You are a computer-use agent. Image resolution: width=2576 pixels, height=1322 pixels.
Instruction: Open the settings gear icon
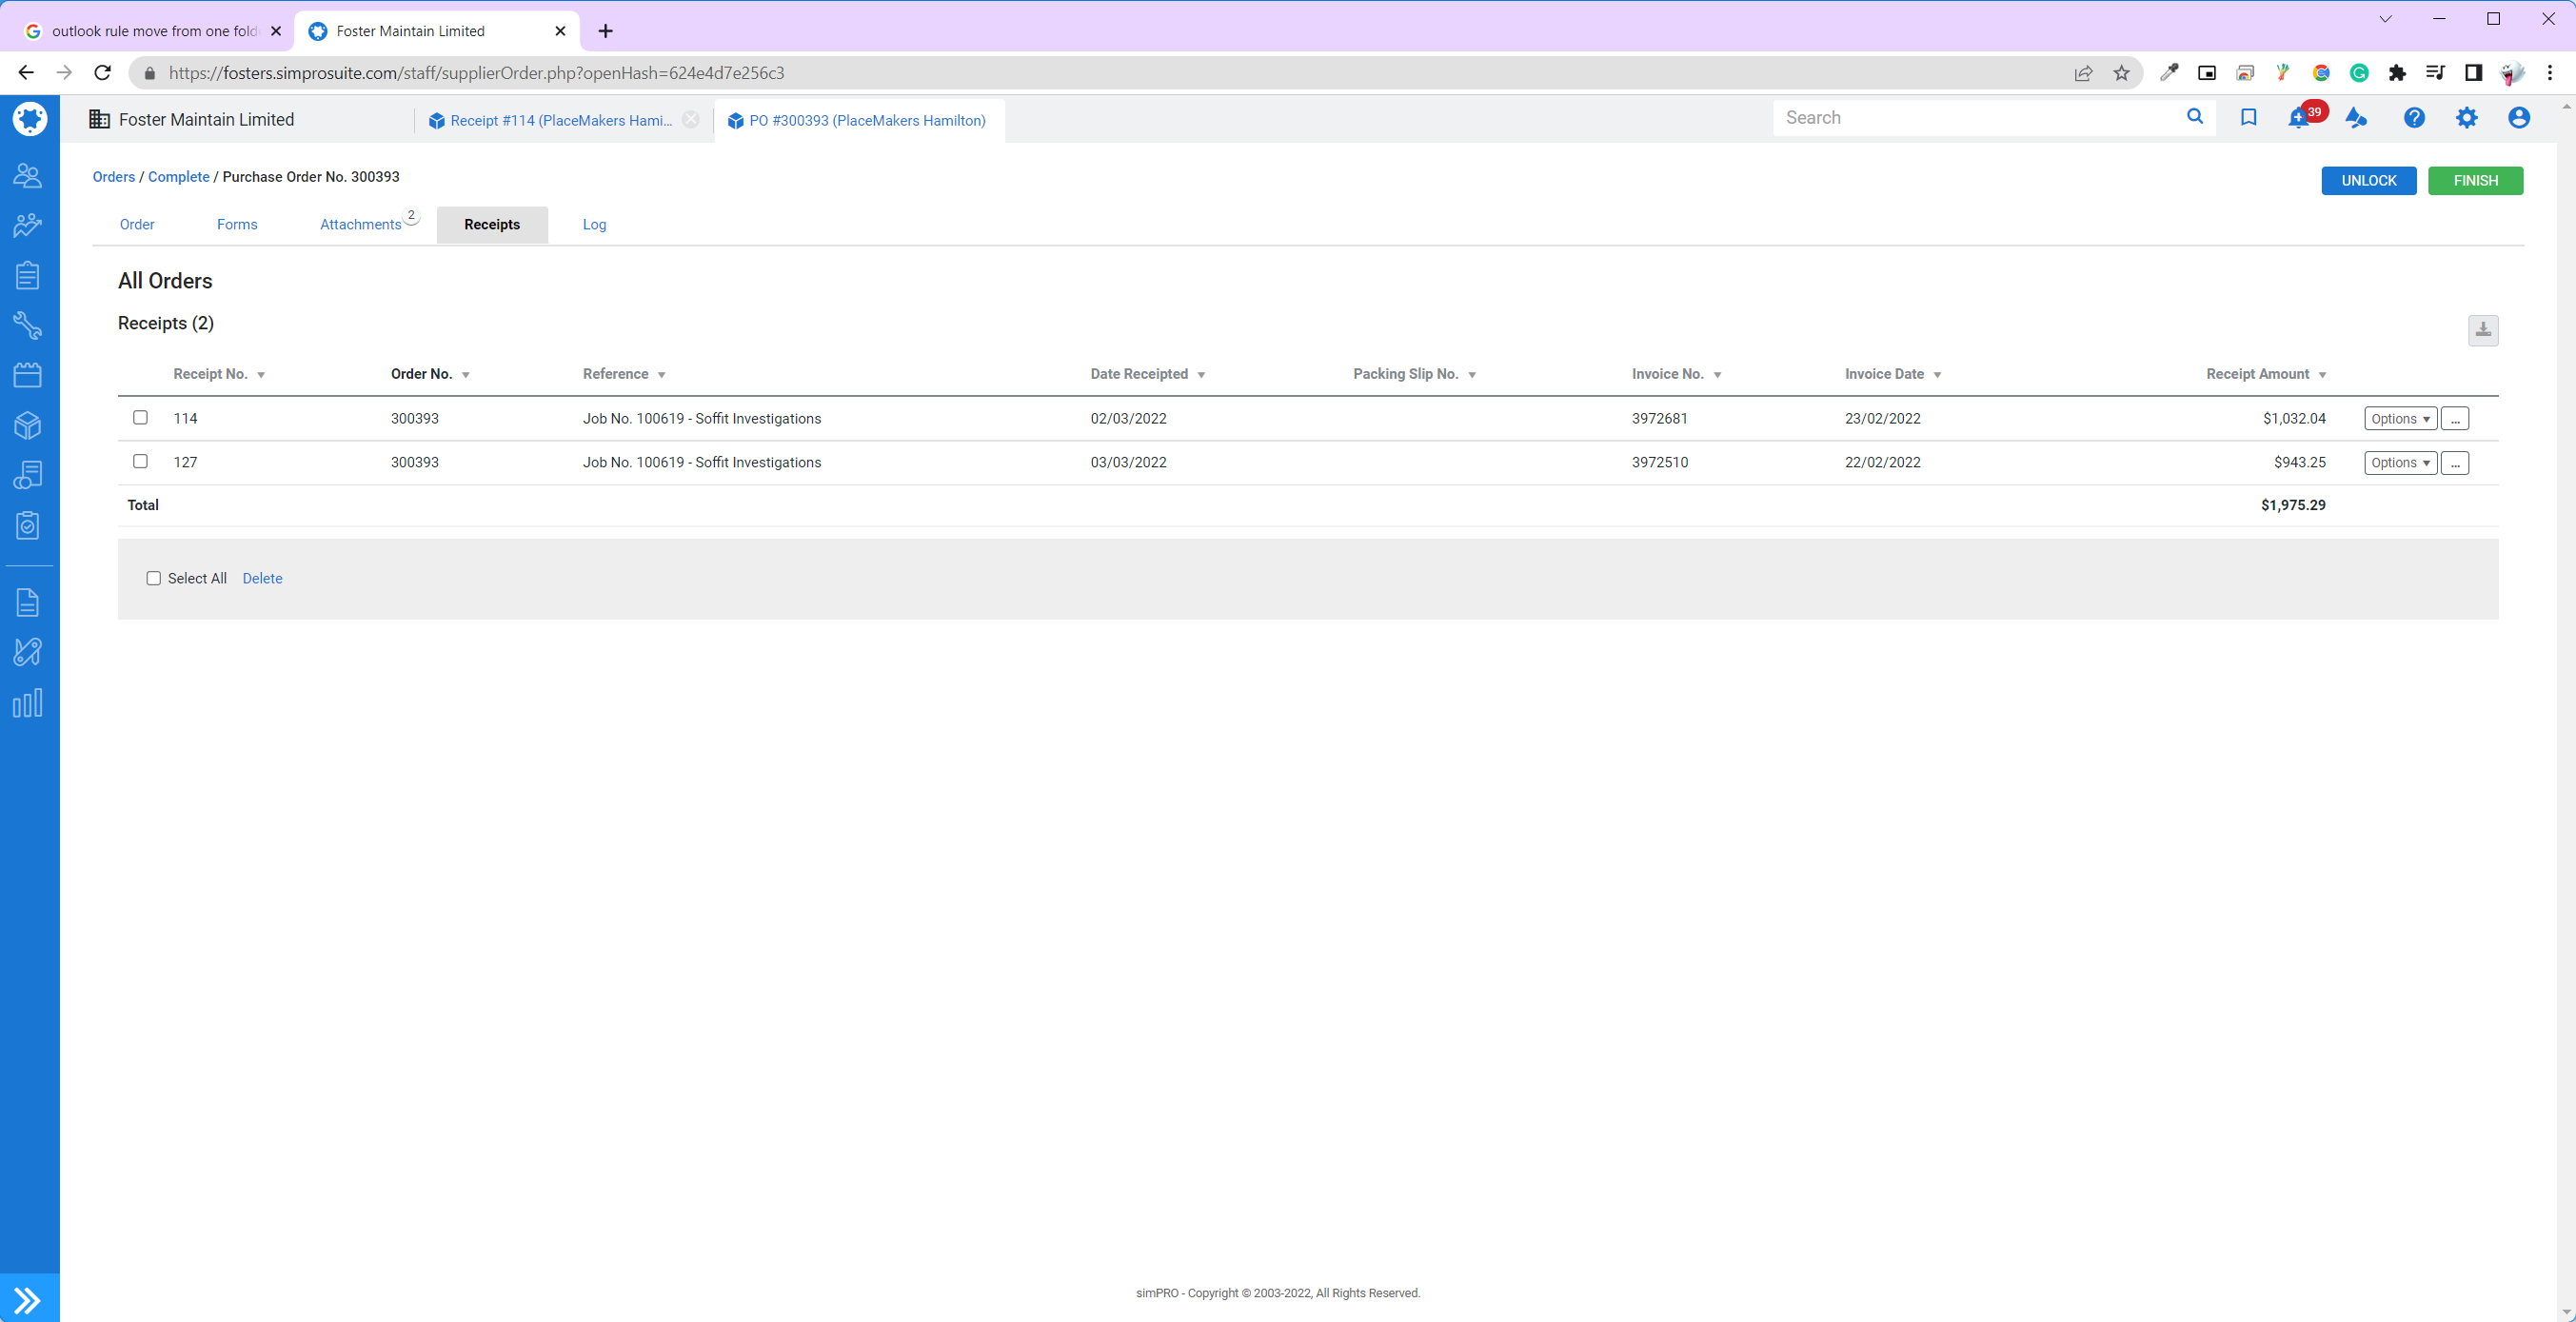pos(2467,118)
